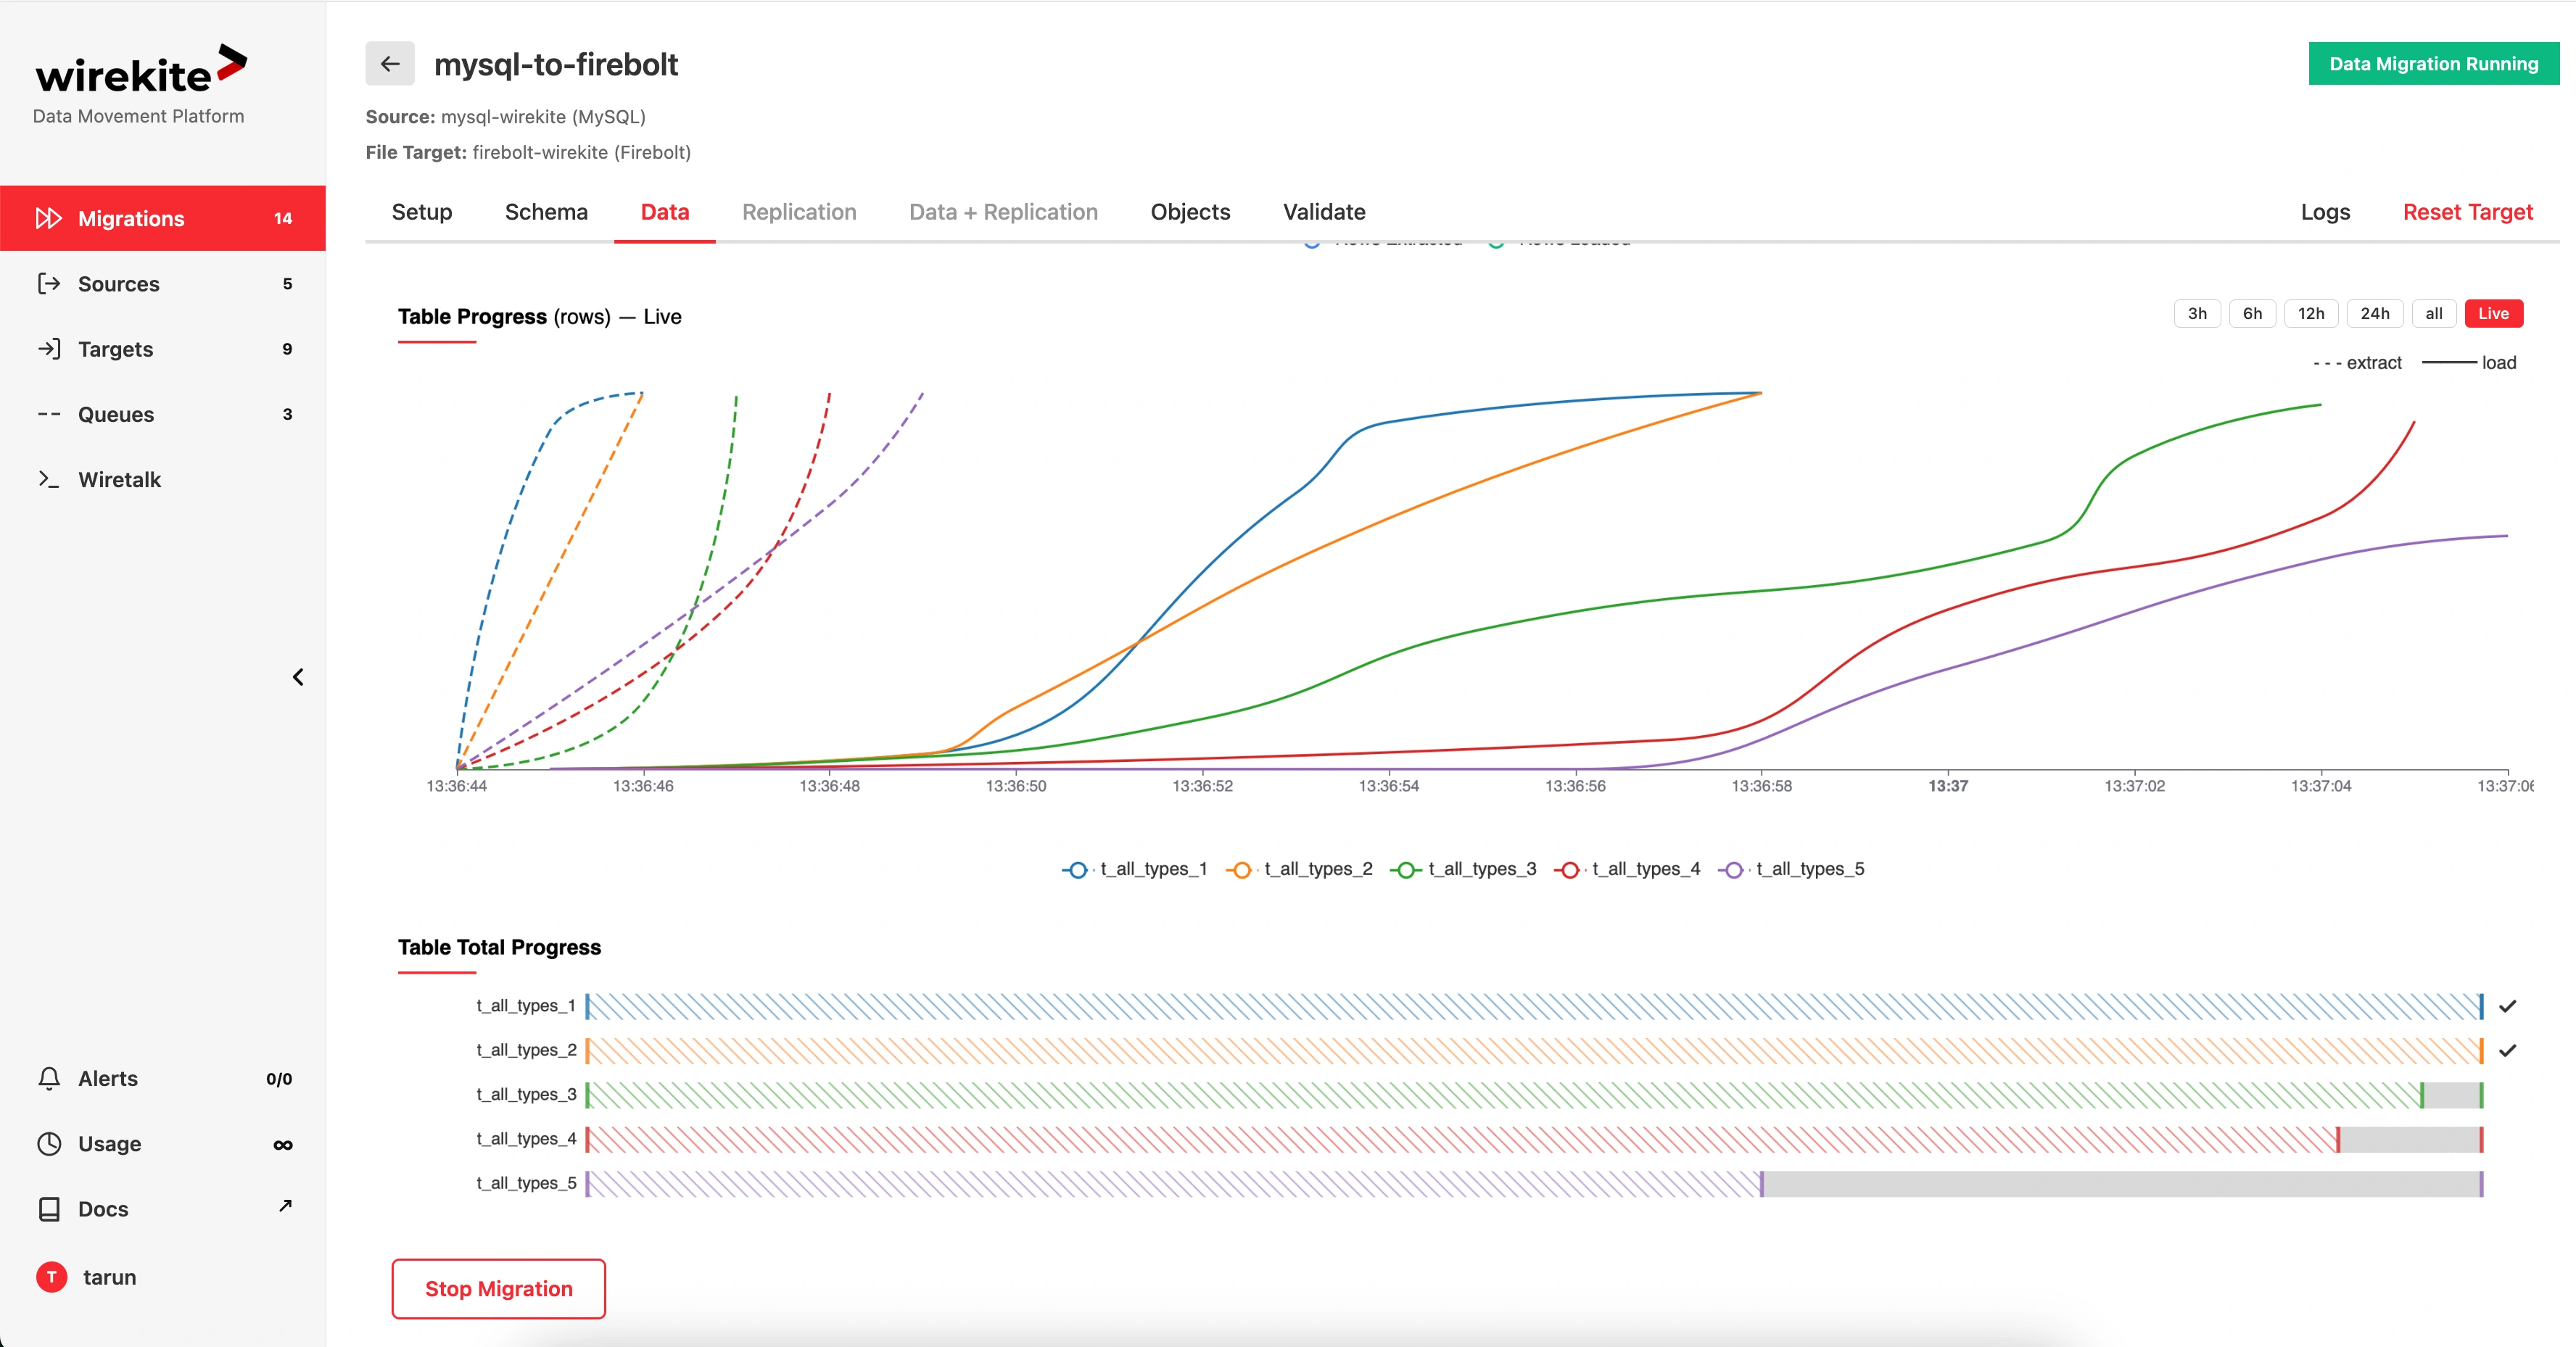Open Sources in the sidebar
This screenshot has height=1347, width=2576.
pyautogui.click(x=163, y=284)
